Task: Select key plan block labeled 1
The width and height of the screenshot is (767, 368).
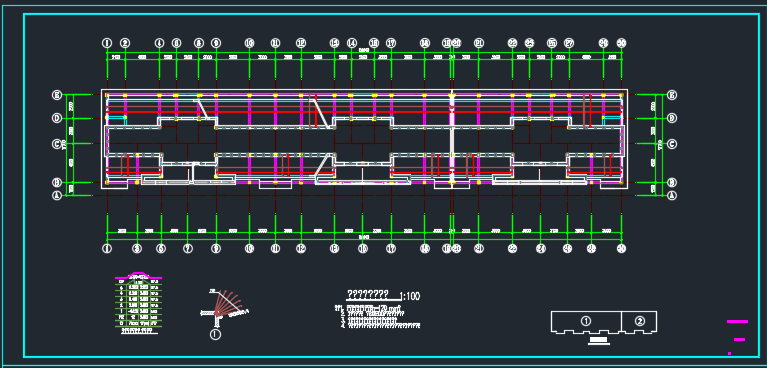Action: 586,322
